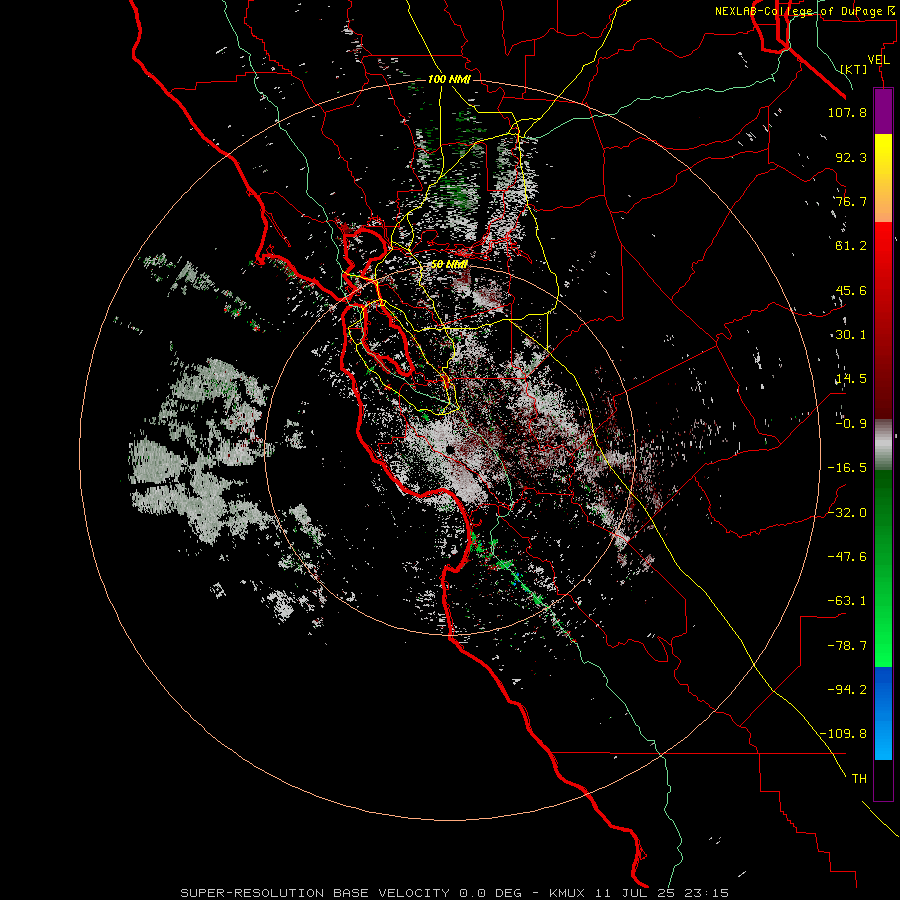900x900 pixels.
Task: Click the 92.3 velocity scale value
Action: (851, 157)
